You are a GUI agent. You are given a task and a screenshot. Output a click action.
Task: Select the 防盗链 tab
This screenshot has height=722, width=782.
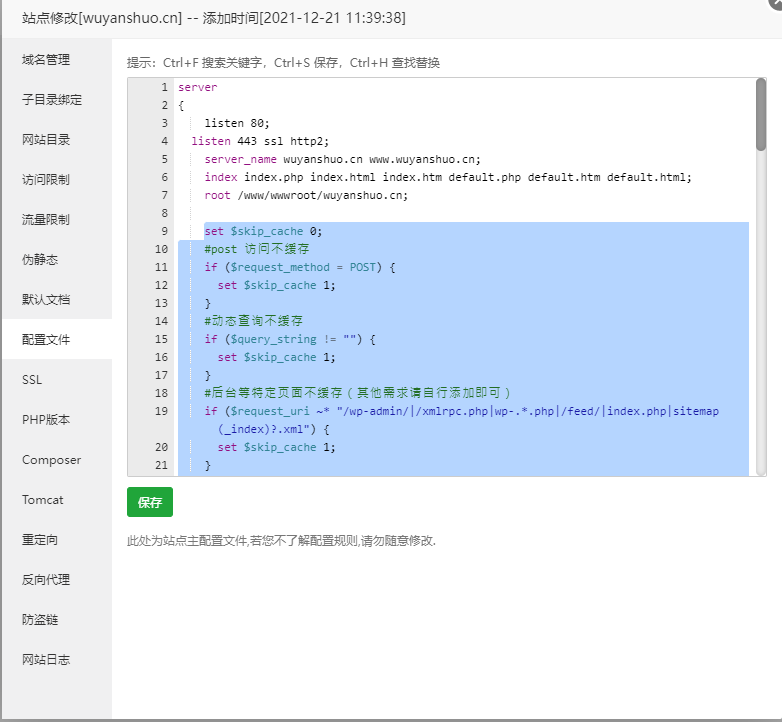(57, 619)
